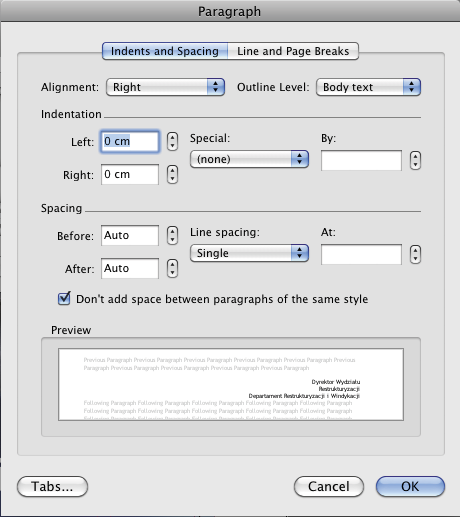Expand the Special indentation dropdown
Viewport: 460px width, 517px height.
coord(249,159)
